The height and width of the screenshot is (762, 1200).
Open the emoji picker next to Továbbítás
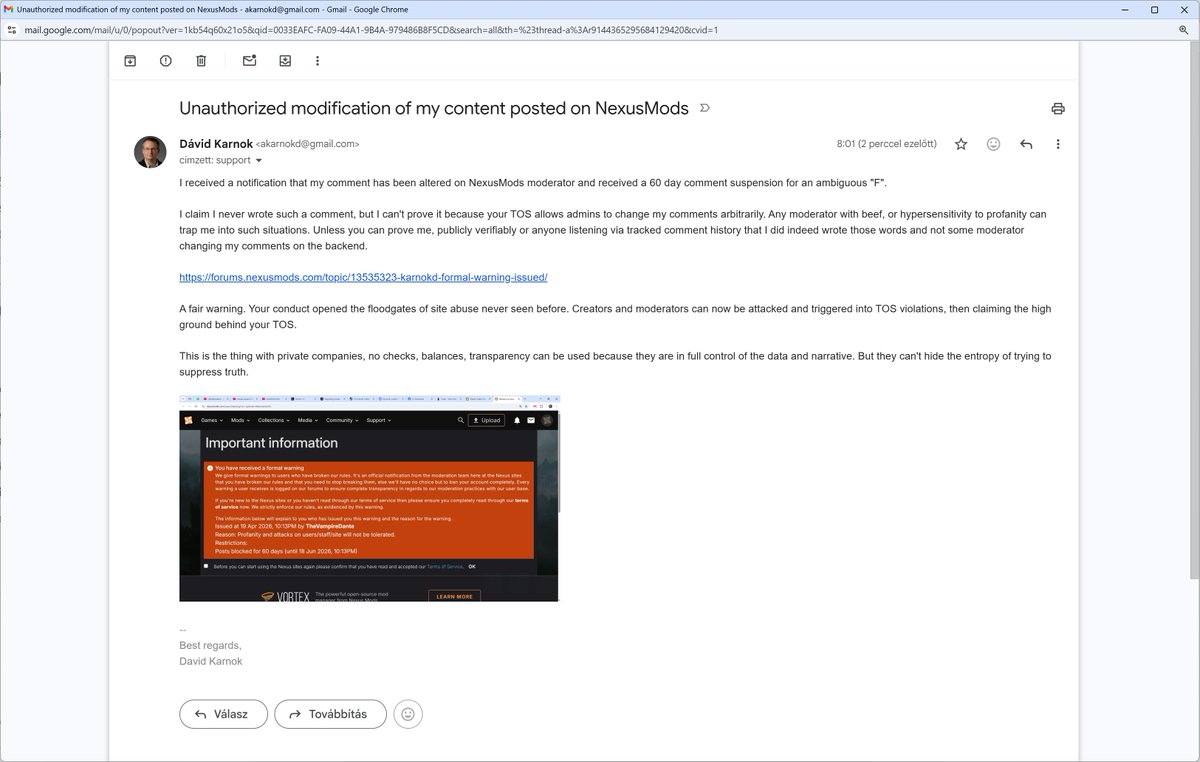click(x=407, y=714)
